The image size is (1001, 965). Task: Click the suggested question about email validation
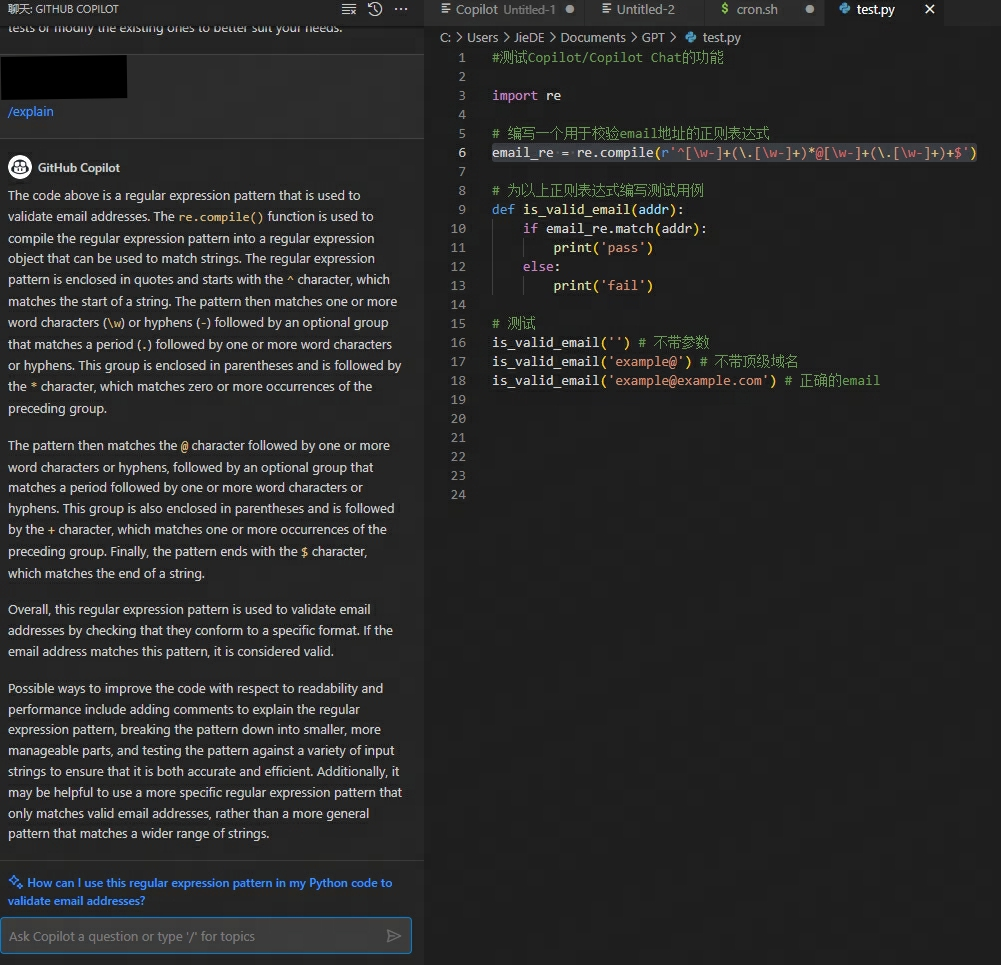200,891
